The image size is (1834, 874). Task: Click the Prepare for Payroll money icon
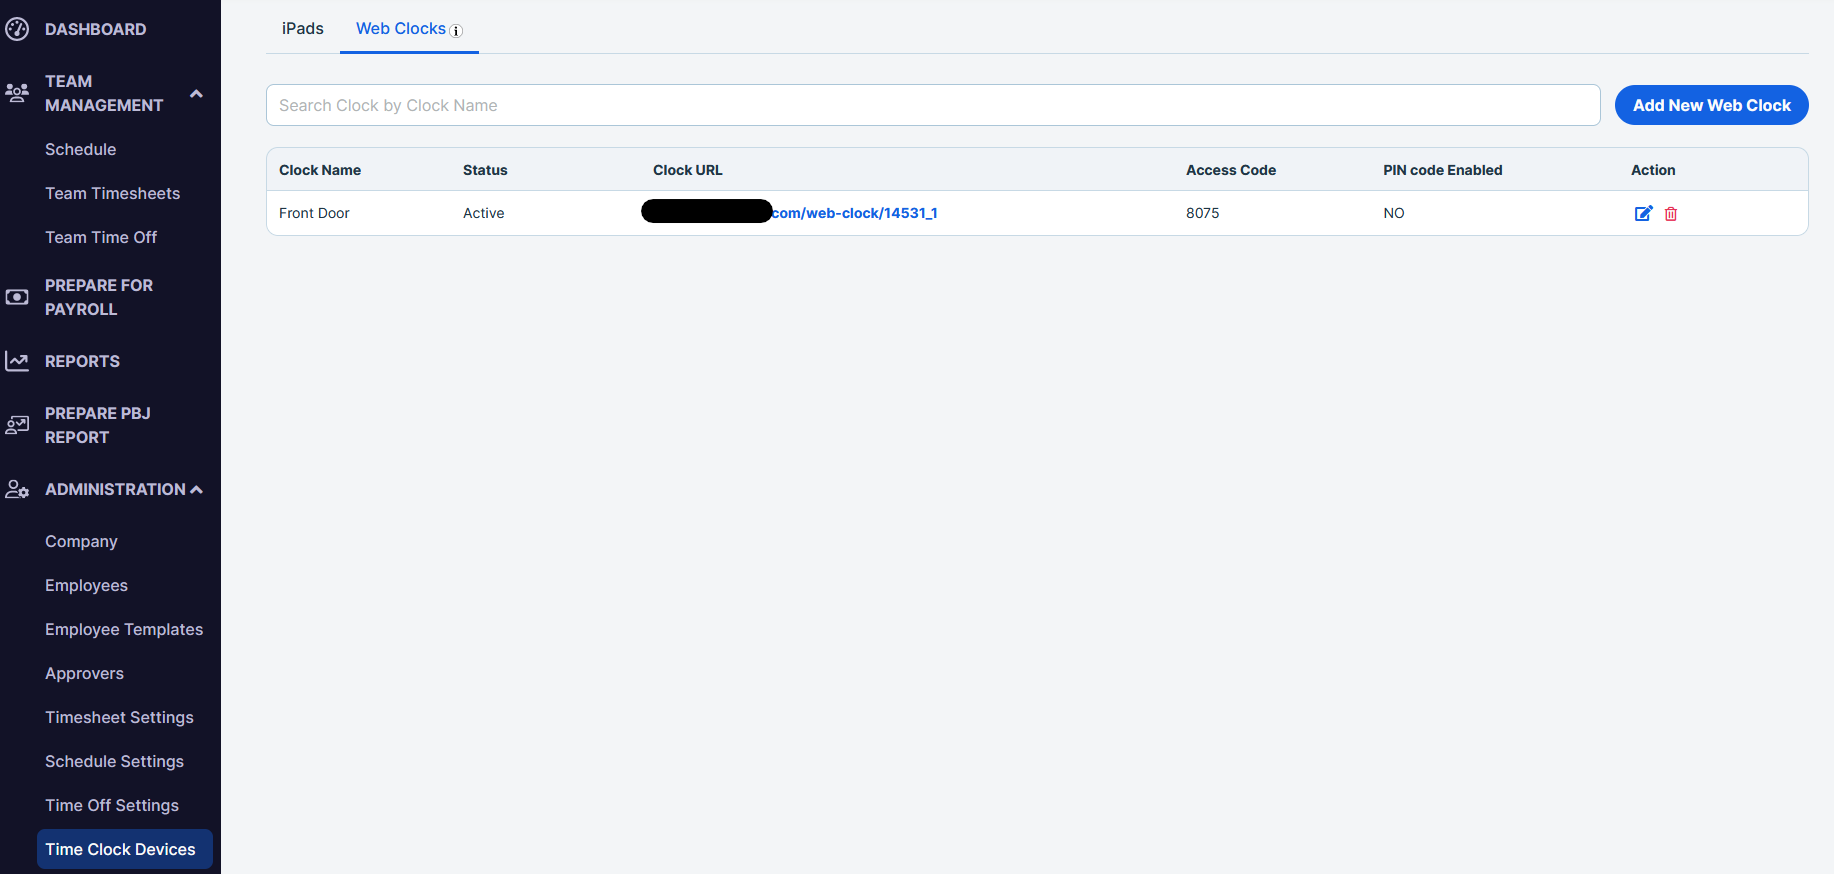coord(17,297)
